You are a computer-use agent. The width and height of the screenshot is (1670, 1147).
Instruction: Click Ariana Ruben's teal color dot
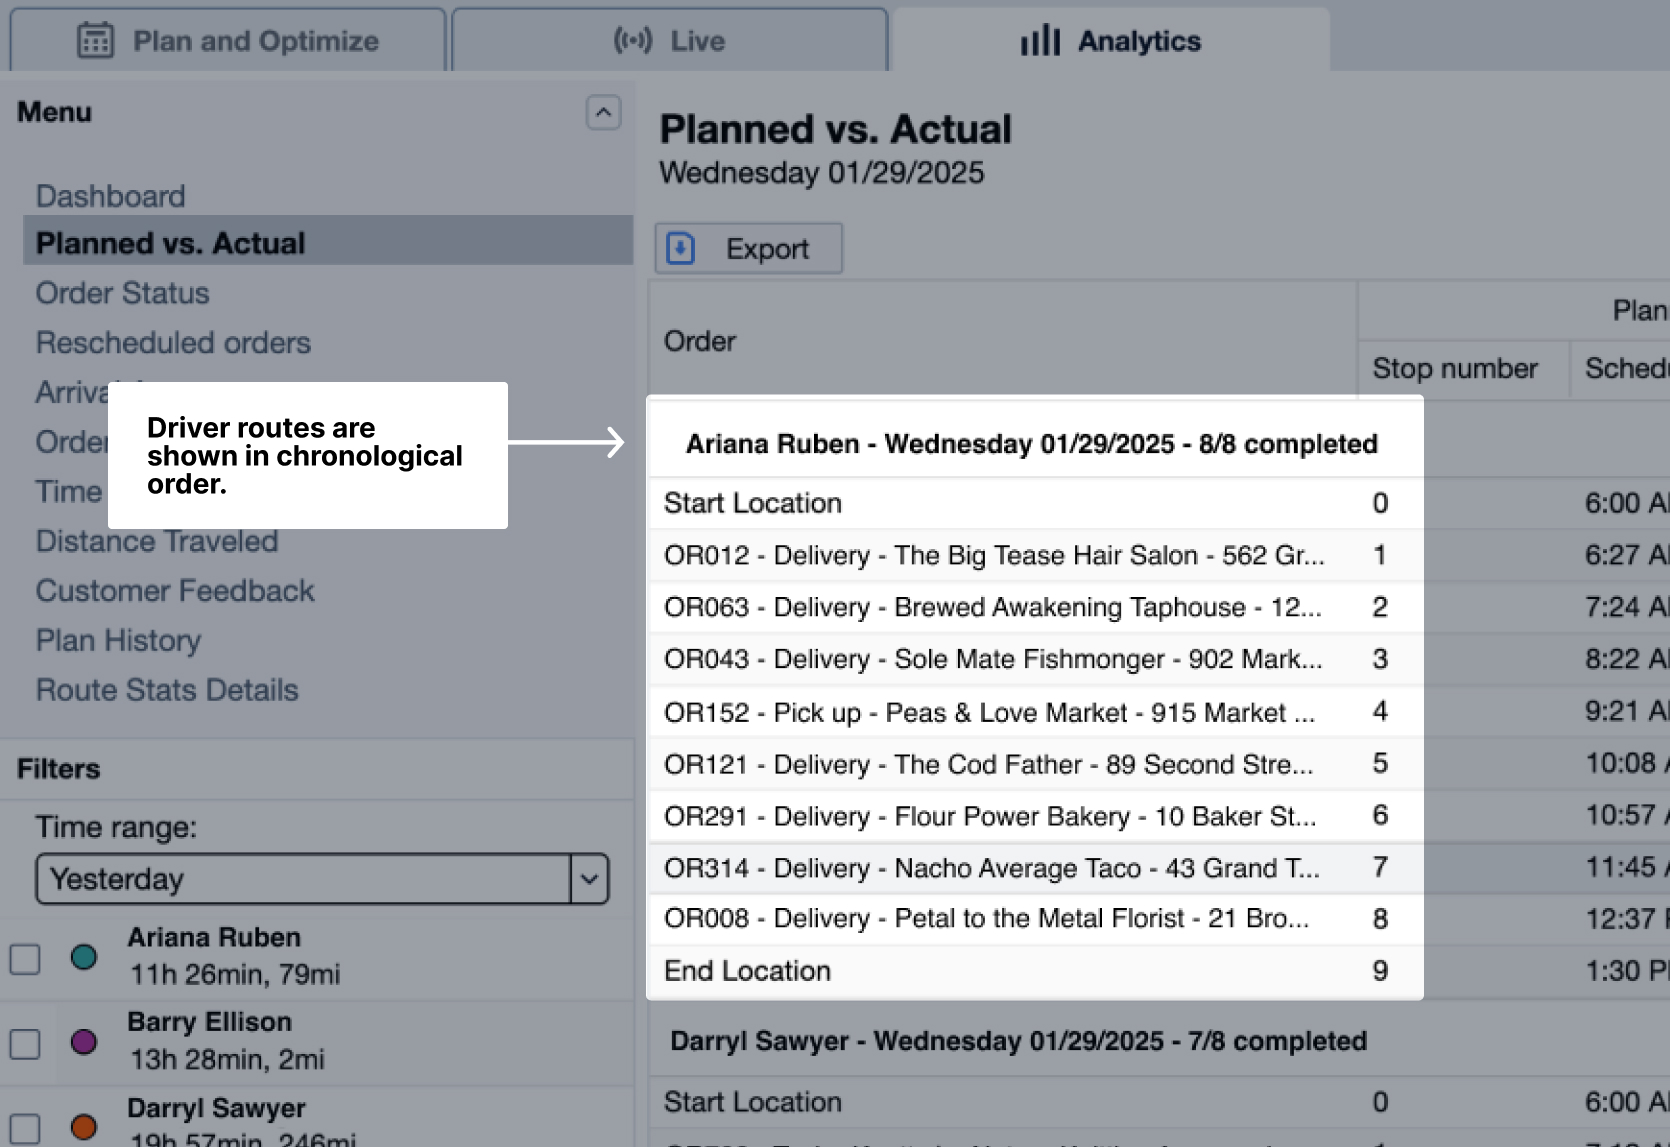click(84, 957)
